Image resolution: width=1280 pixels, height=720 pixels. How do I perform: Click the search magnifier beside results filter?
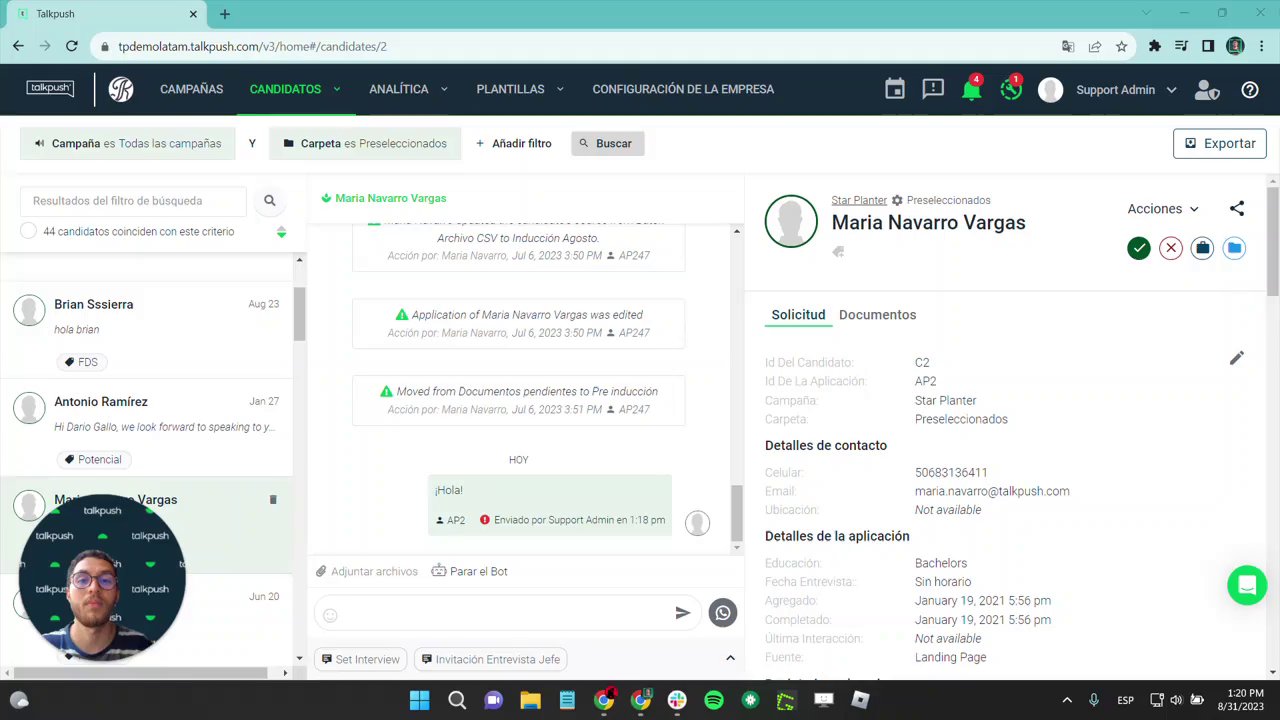(x=269, y=200)
